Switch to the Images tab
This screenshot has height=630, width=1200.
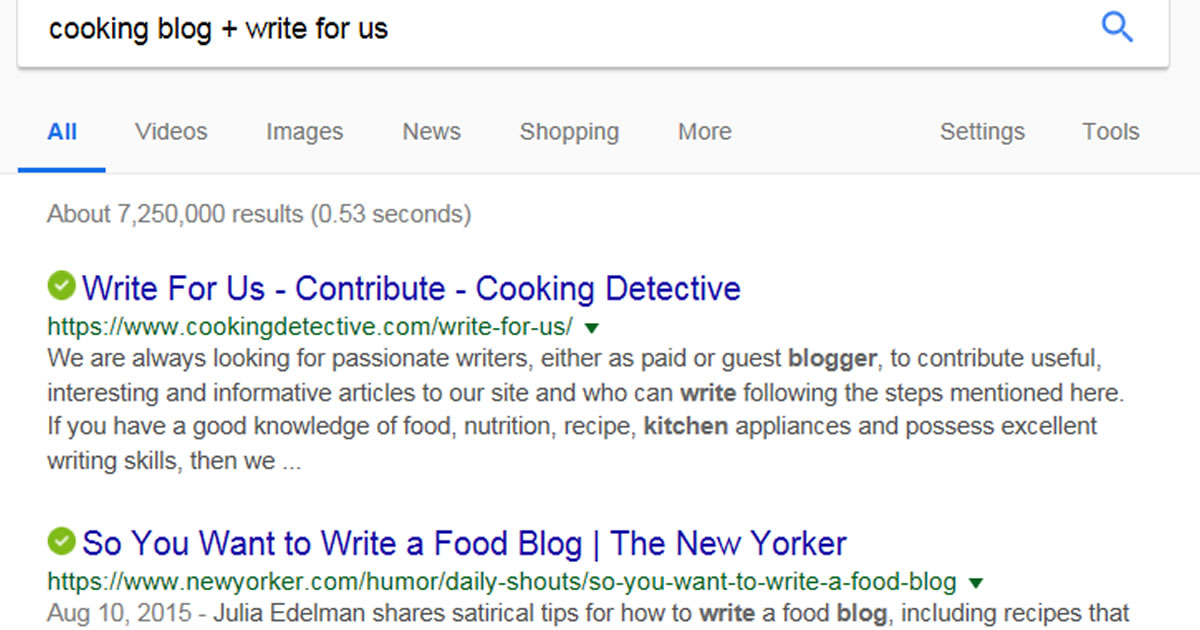[304, 132]
